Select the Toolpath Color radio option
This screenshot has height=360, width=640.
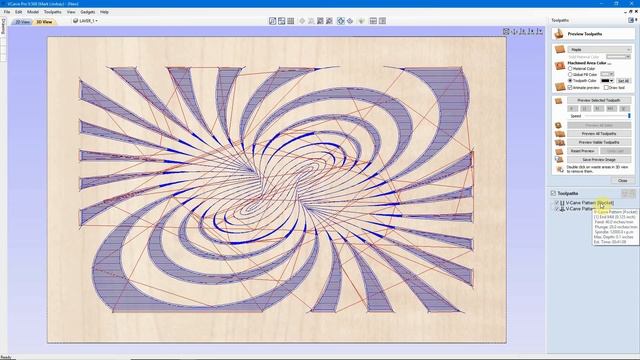[x=570, y=81]
